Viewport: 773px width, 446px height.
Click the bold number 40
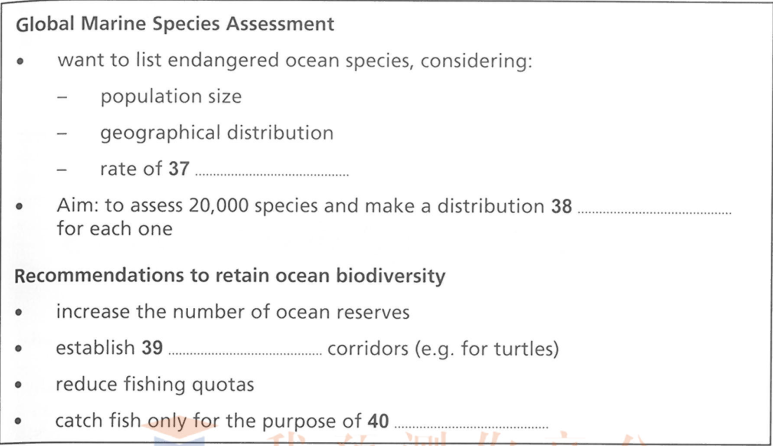(378, 421)
